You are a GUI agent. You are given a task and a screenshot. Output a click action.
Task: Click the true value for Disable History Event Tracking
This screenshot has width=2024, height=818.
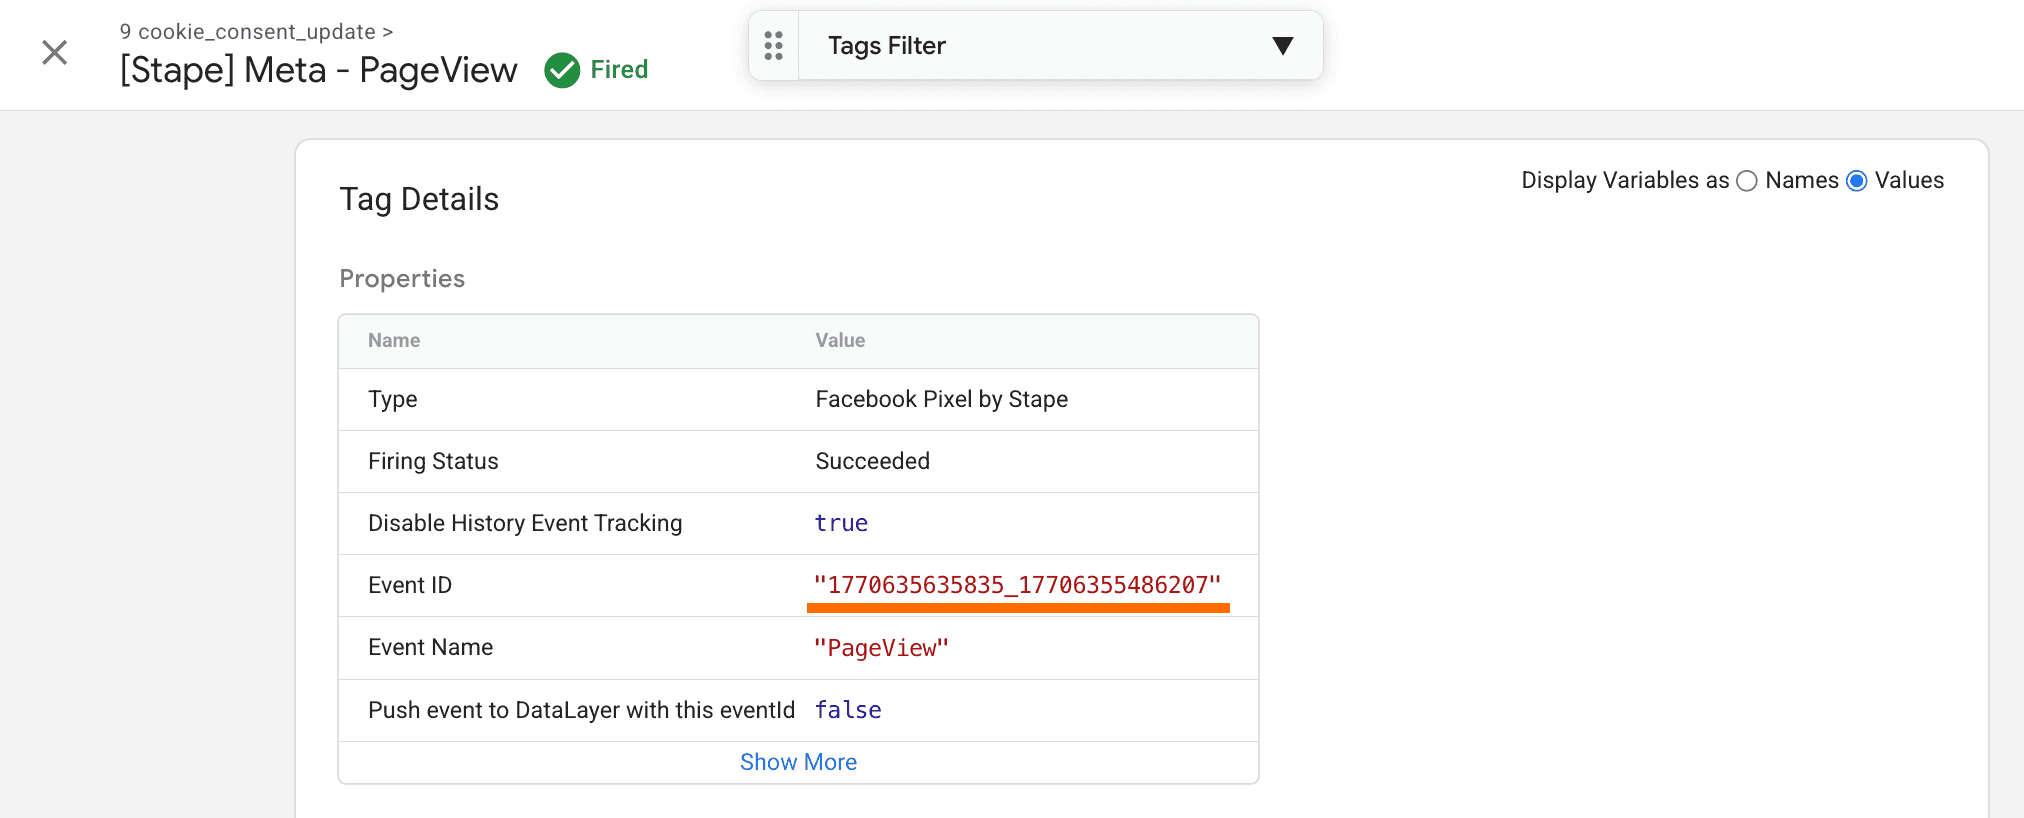[841, 523]
